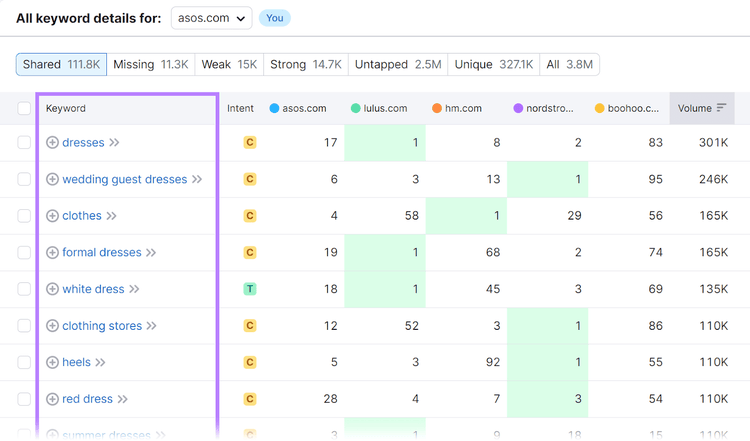Toggle the select-all checkbox in table header
750x441 pixels.
pos(24,108)
